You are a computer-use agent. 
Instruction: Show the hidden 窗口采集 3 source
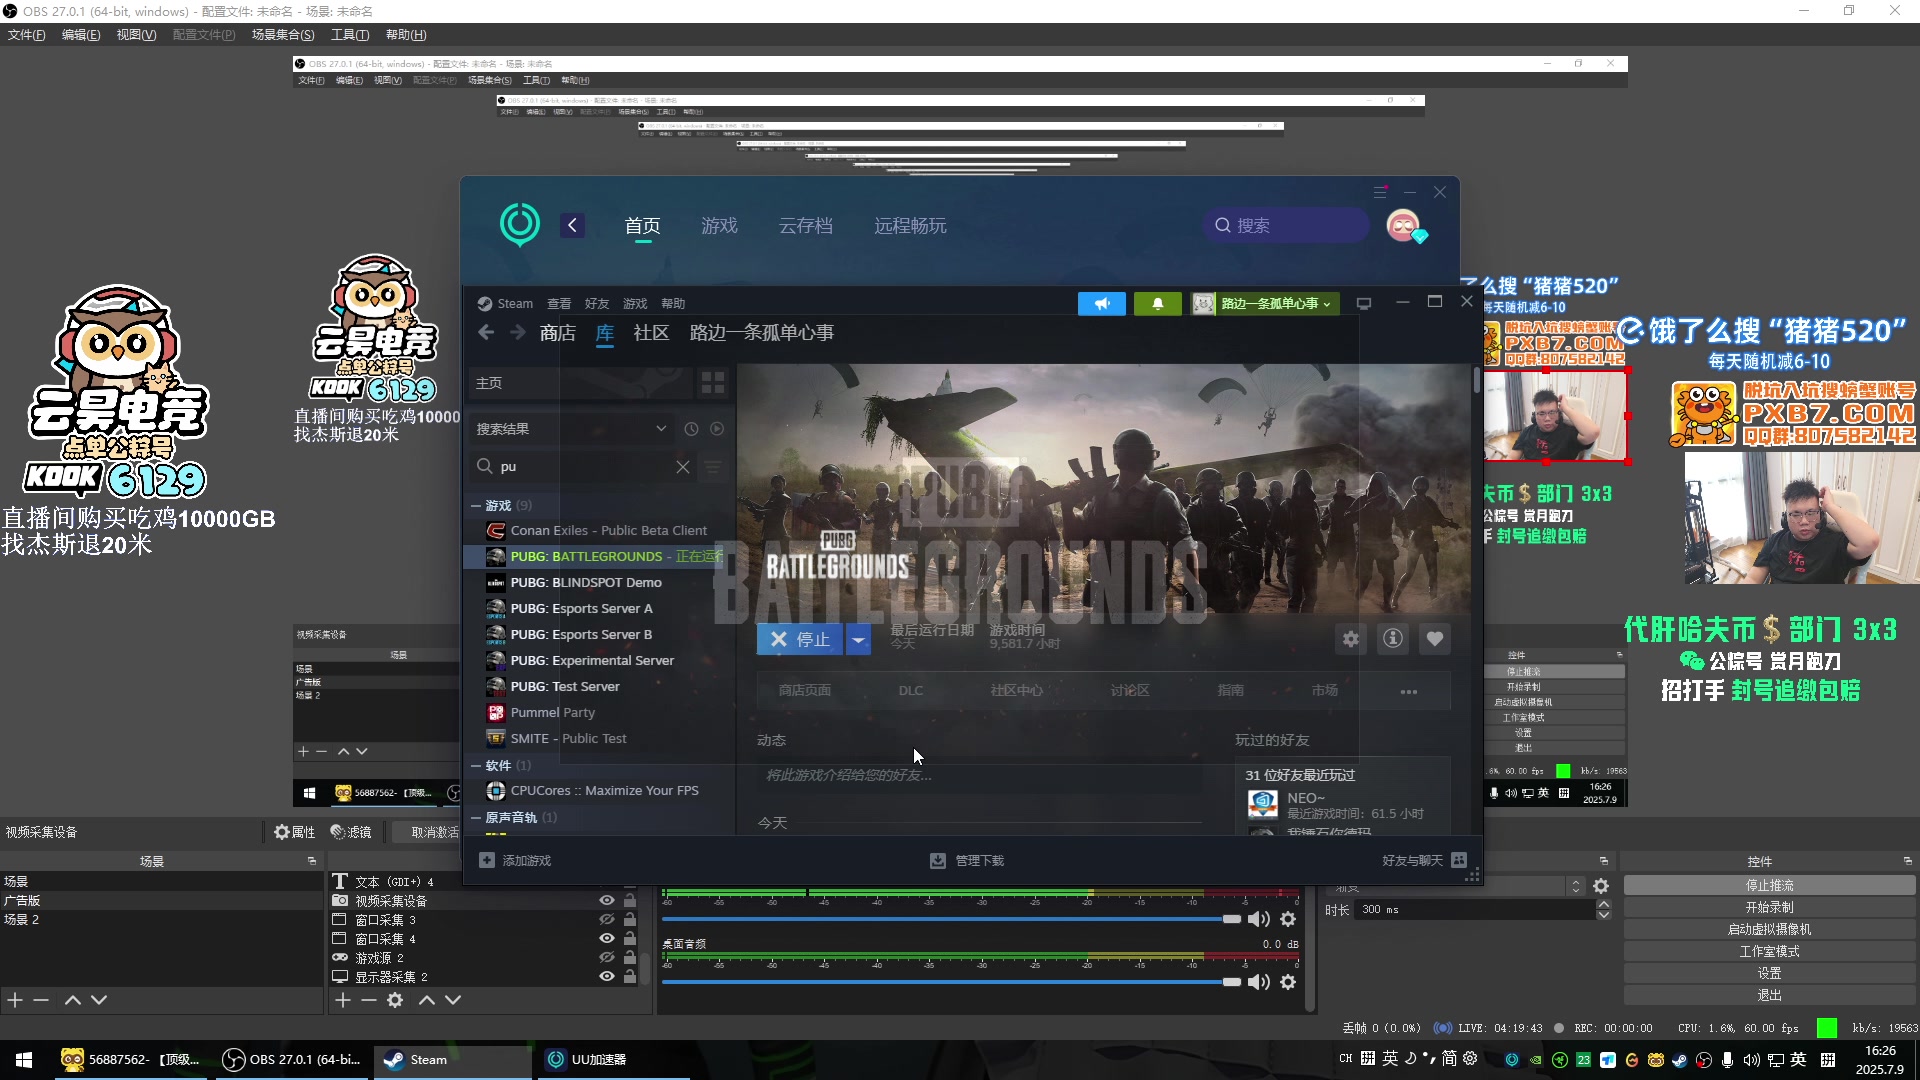pyautogui.click(x=607, y=920)
